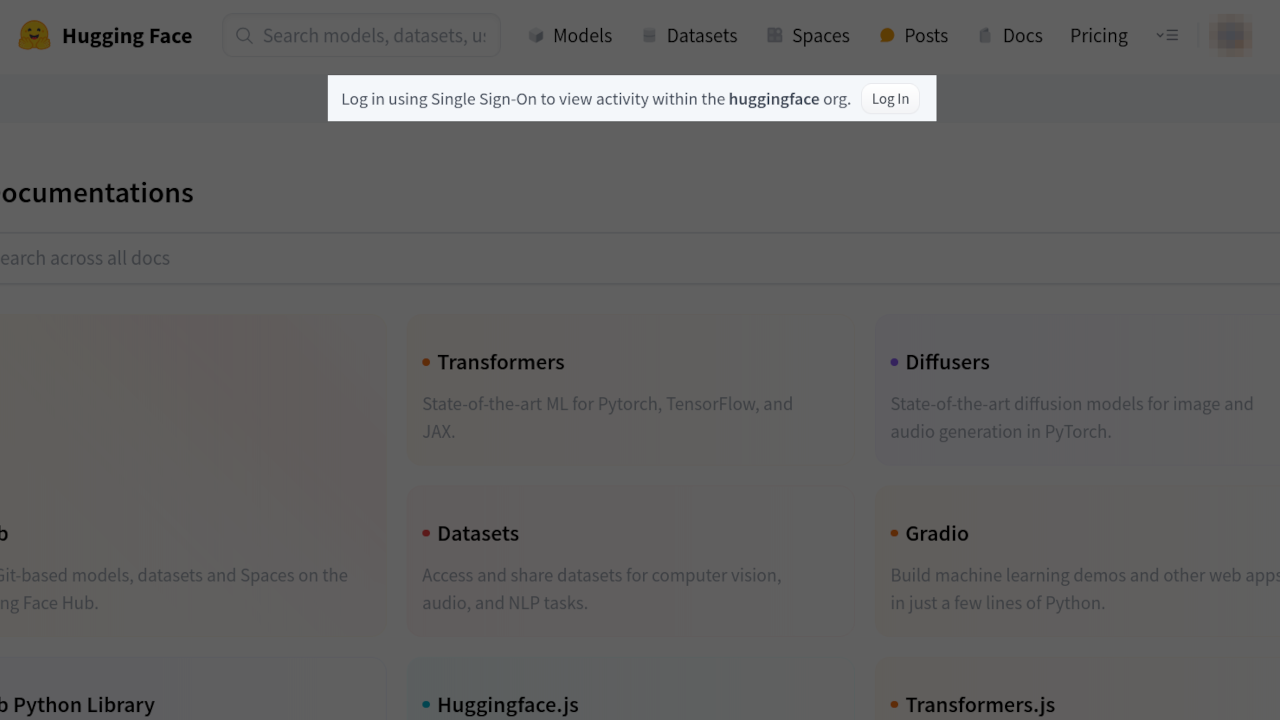This screenshot has height=720, width=1280.
Task: Click the Hugging Face brand name
Action: (x=127, y=36)
